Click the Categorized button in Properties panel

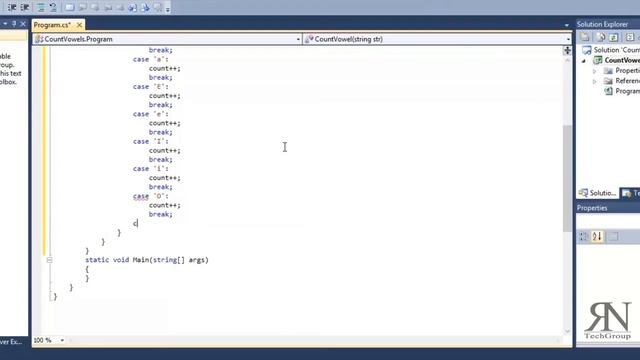(584, 236)
